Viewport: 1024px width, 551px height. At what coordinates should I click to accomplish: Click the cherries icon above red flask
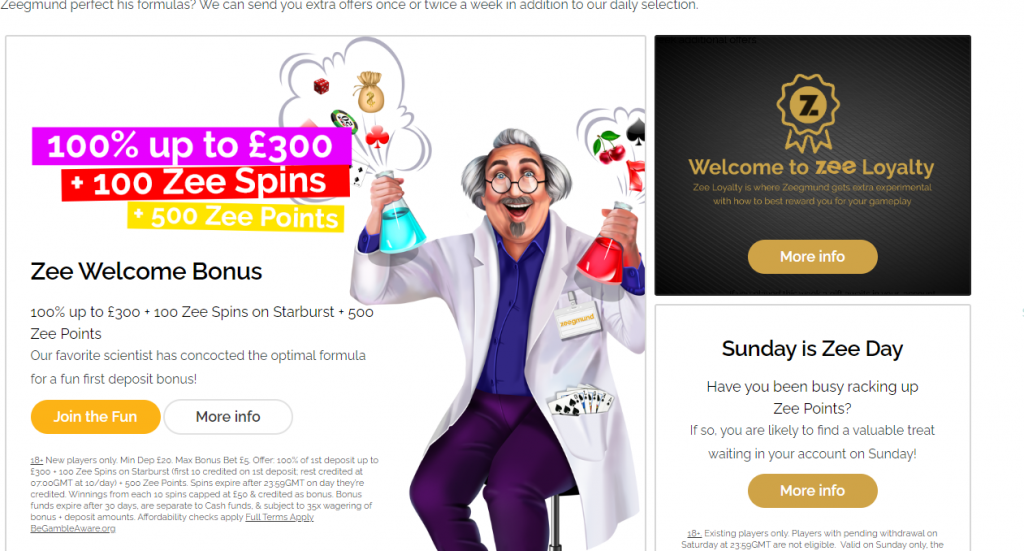pos(608,147)
